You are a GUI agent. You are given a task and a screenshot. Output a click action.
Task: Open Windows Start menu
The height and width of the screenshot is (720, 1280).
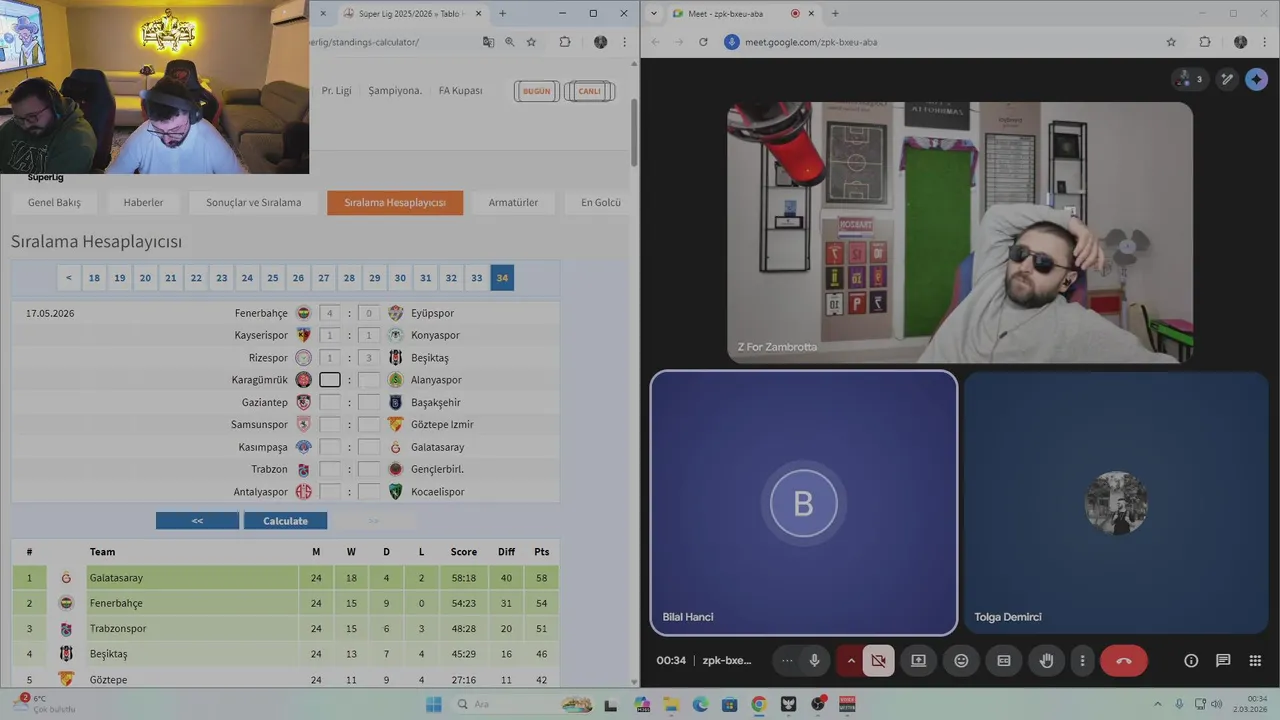pos(433,704)
